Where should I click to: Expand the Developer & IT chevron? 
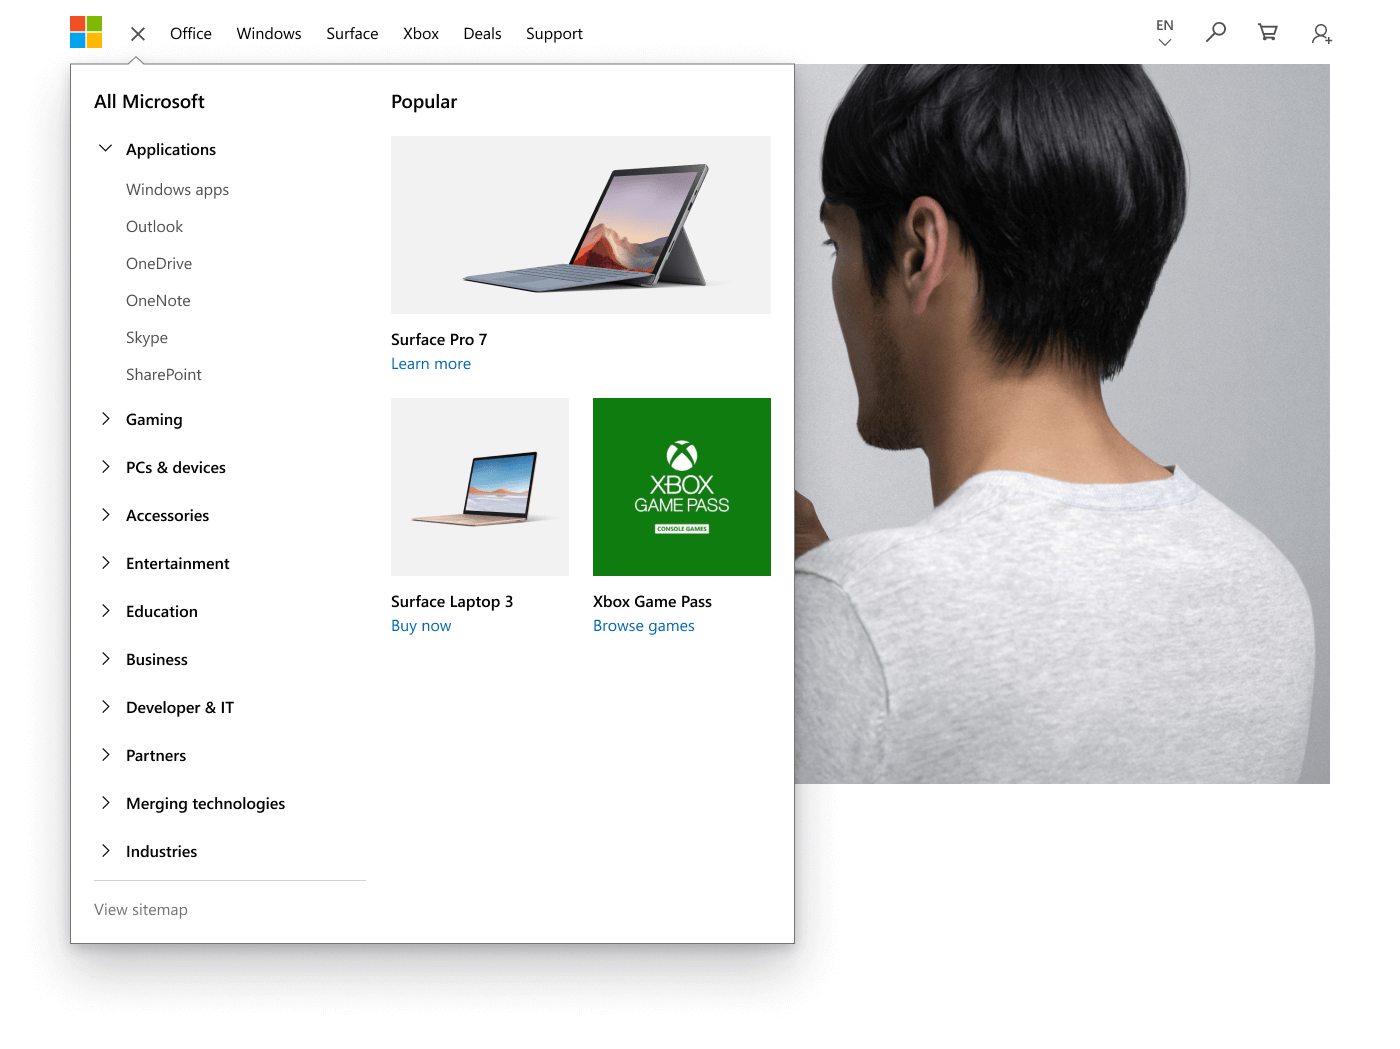(x=105, y=707)
